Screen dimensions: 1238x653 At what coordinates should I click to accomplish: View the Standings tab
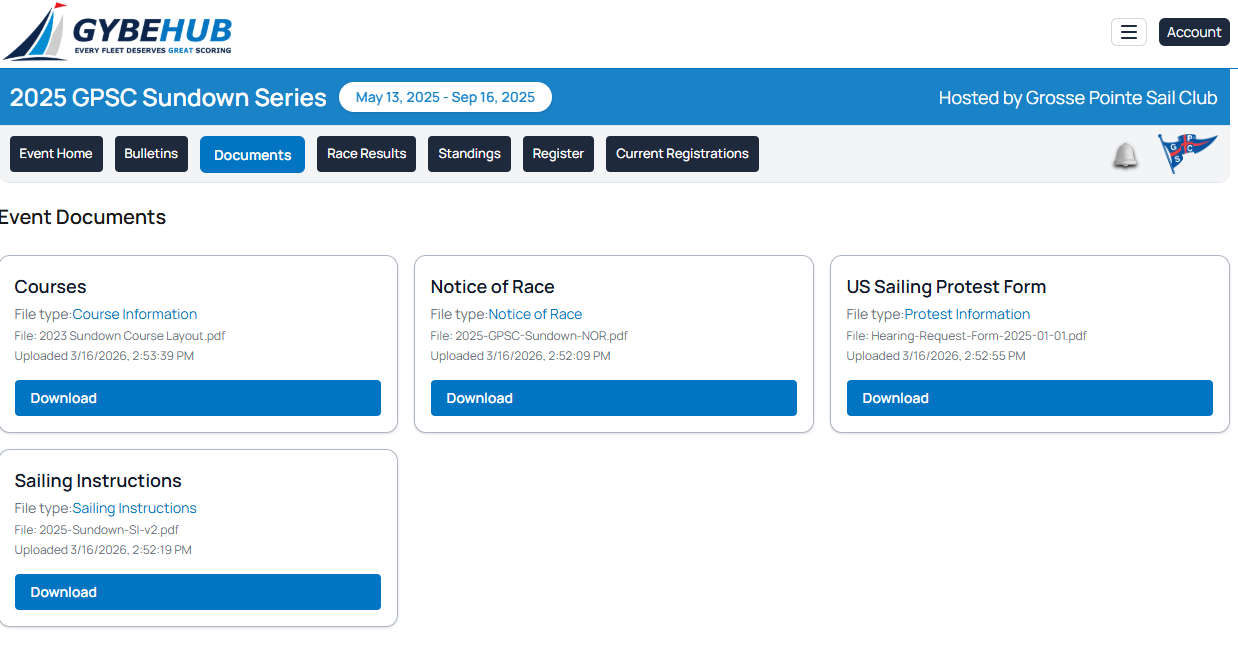point(469,154)
